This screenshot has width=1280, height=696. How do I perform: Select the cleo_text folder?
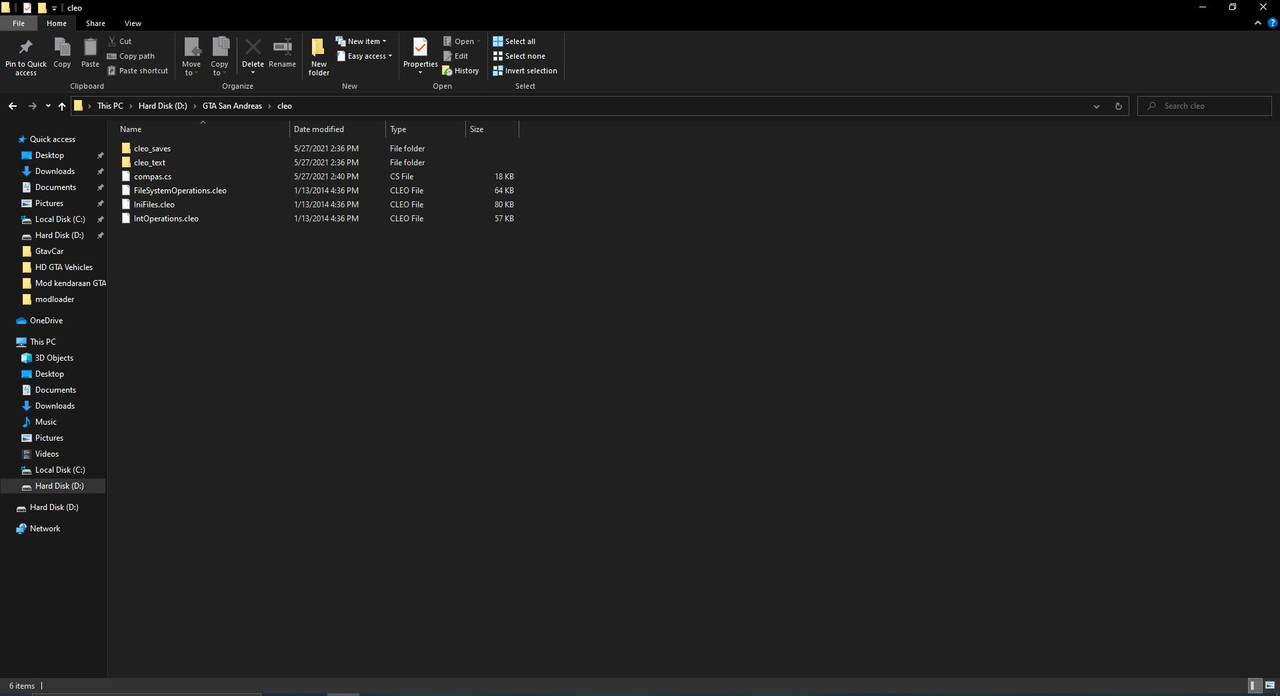tap(150, 162)
